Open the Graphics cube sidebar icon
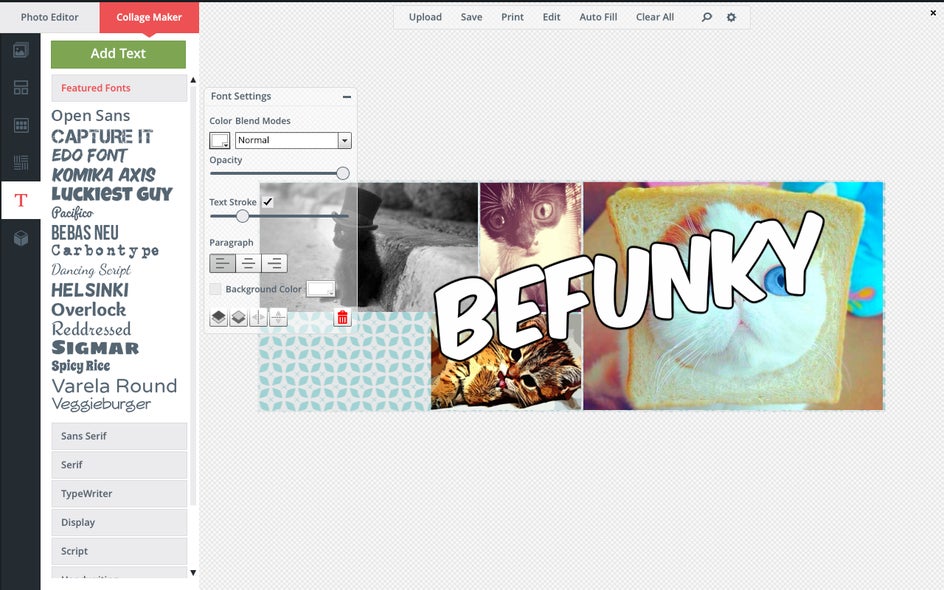Screen dimensions: 944x590 coord(20,238)
